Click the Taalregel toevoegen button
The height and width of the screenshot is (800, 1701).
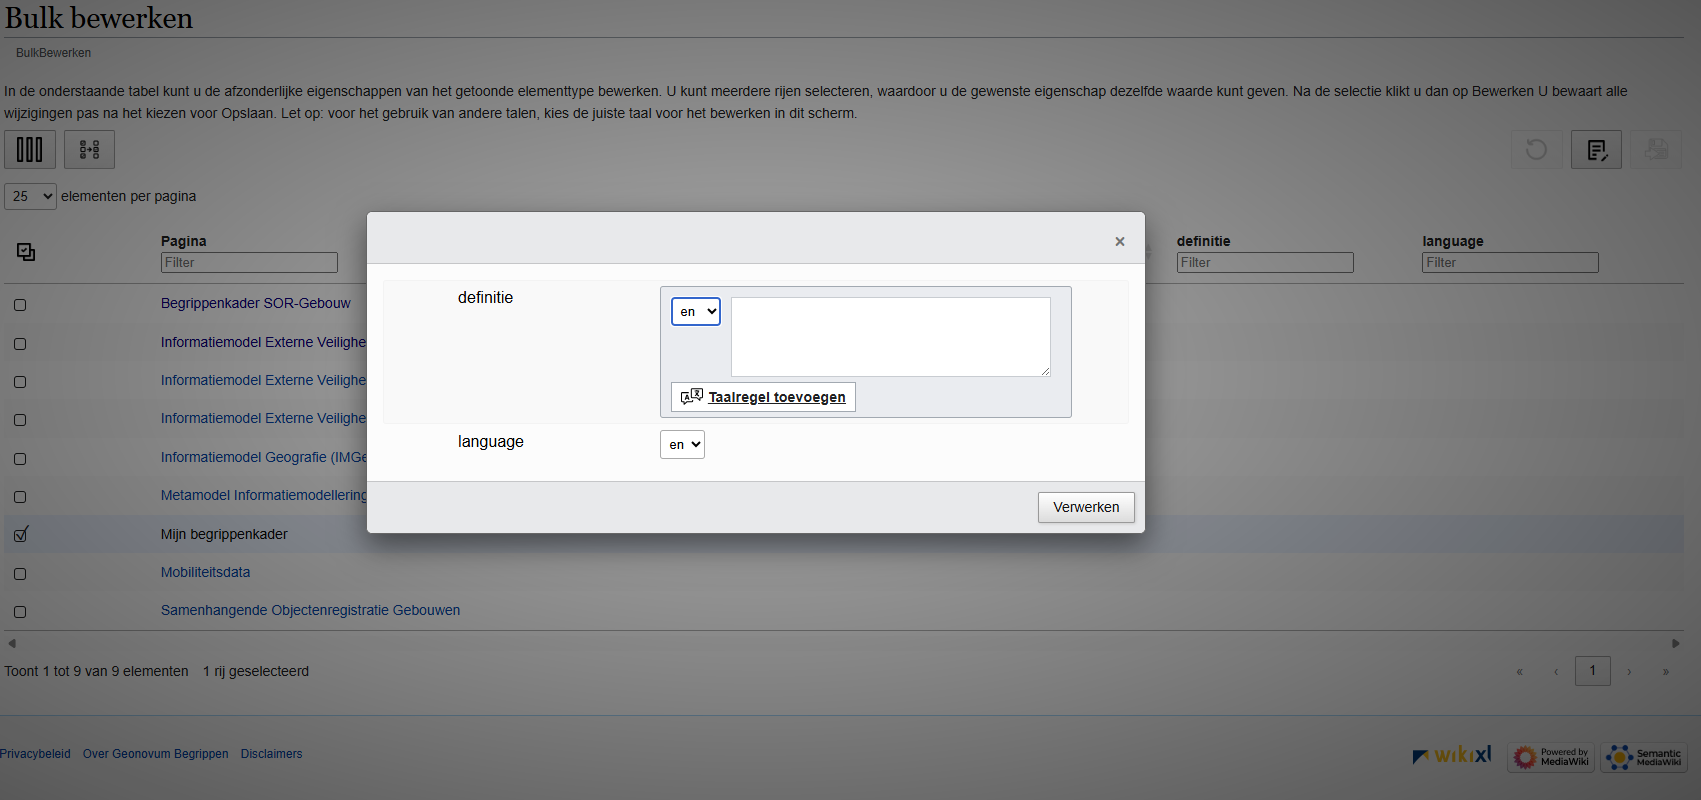[x=763, y=397]
